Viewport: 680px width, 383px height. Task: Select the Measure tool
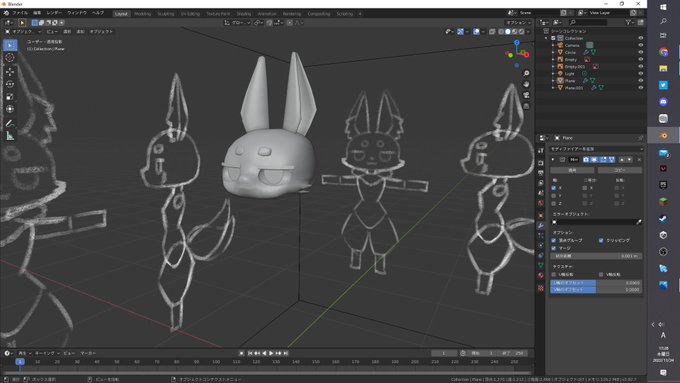pyautogui.click(x=10, y=136)
